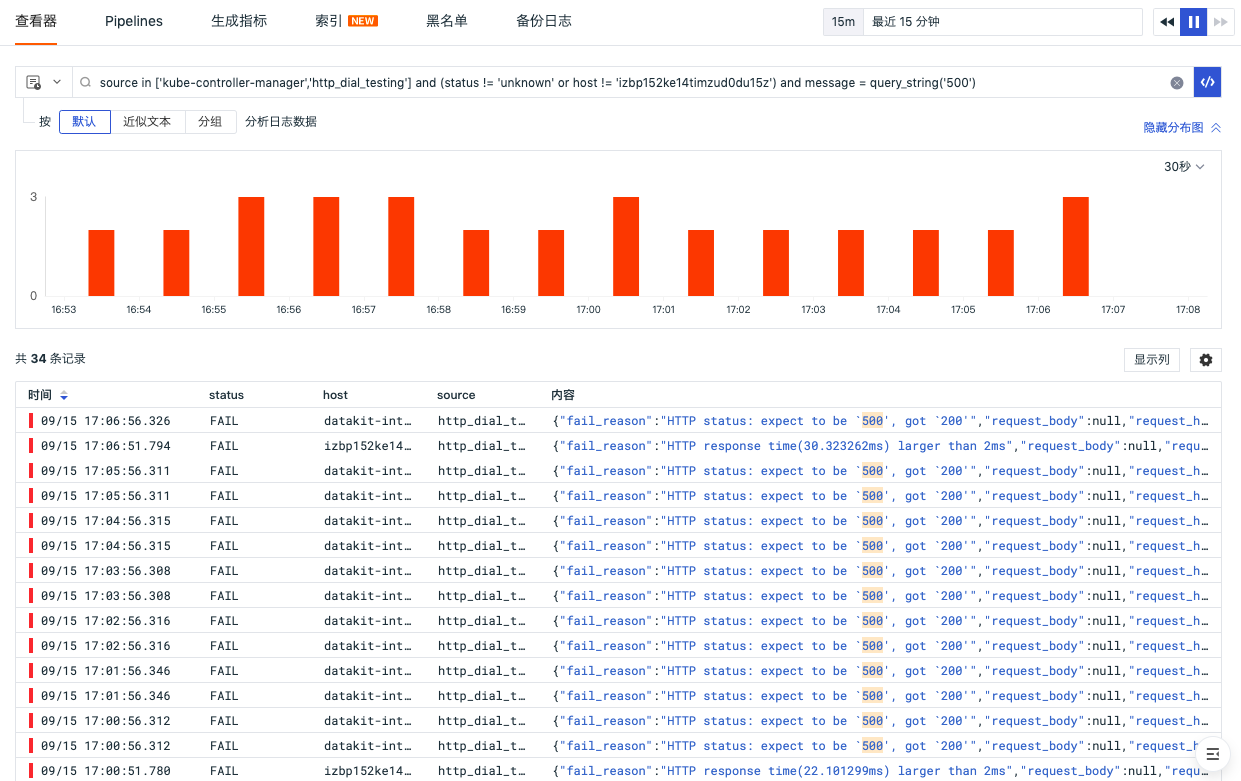Click the chart bar at 16:55
The height and width of the screenshot is (781, 1241).
[x=251, y=246]
